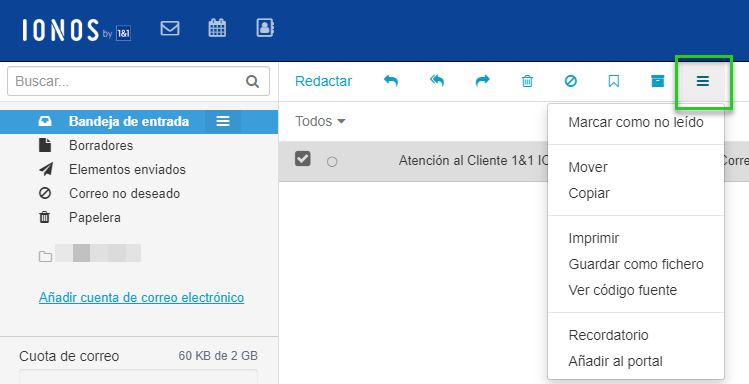Archive message with the box icon
This screenshot has height=384, width=749.
click(x=658, y=81)
